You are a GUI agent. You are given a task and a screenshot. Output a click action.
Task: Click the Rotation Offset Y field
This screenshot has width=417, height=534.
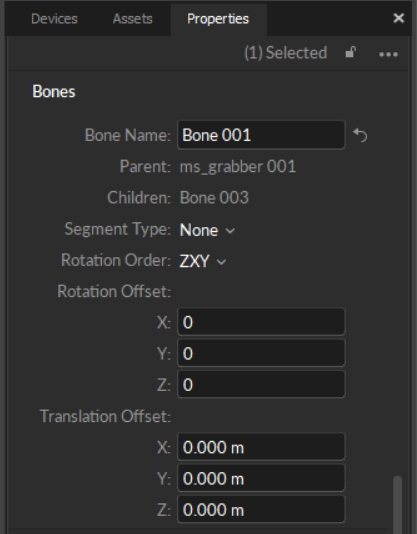click(x=261, y=353)
